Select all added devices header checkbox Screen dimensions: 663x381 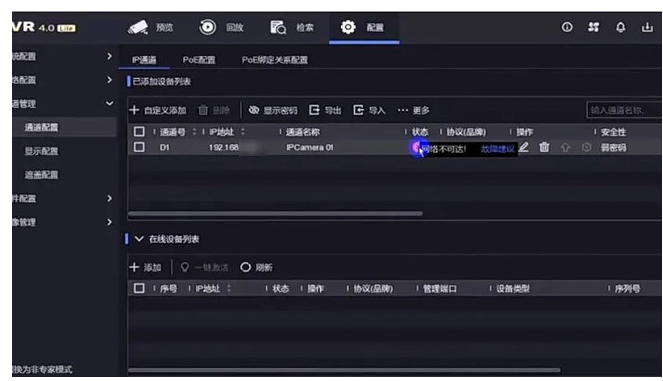click(x=139, y=132)
